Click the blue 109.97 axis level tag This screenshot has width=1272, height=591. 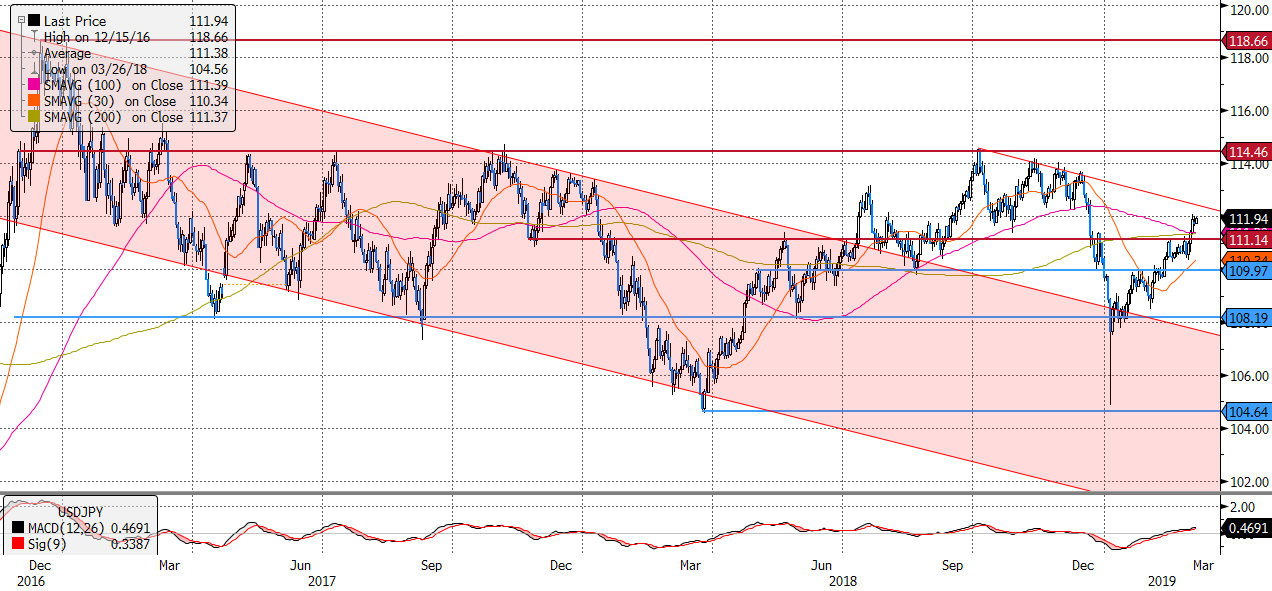pos(1248,271)
